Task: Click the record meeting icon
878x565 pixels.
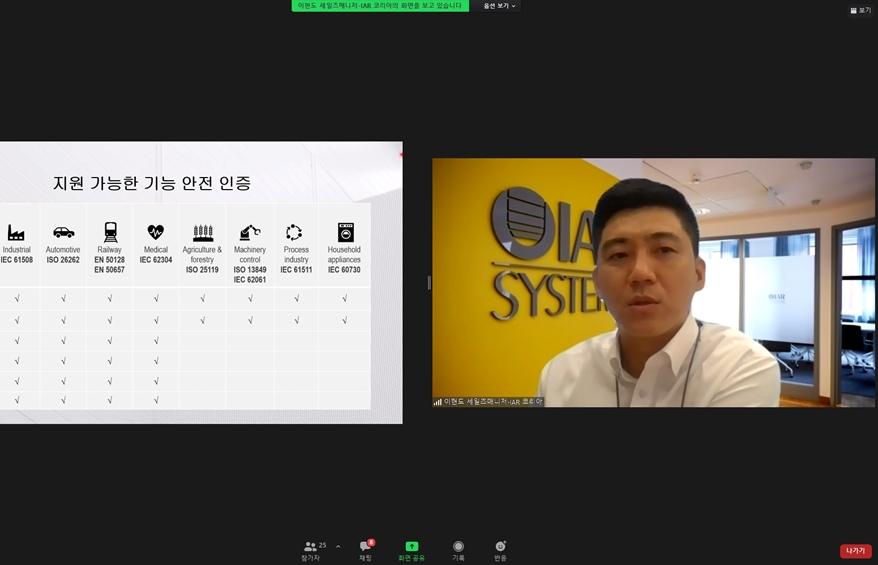Action: (x=458, y=550)
